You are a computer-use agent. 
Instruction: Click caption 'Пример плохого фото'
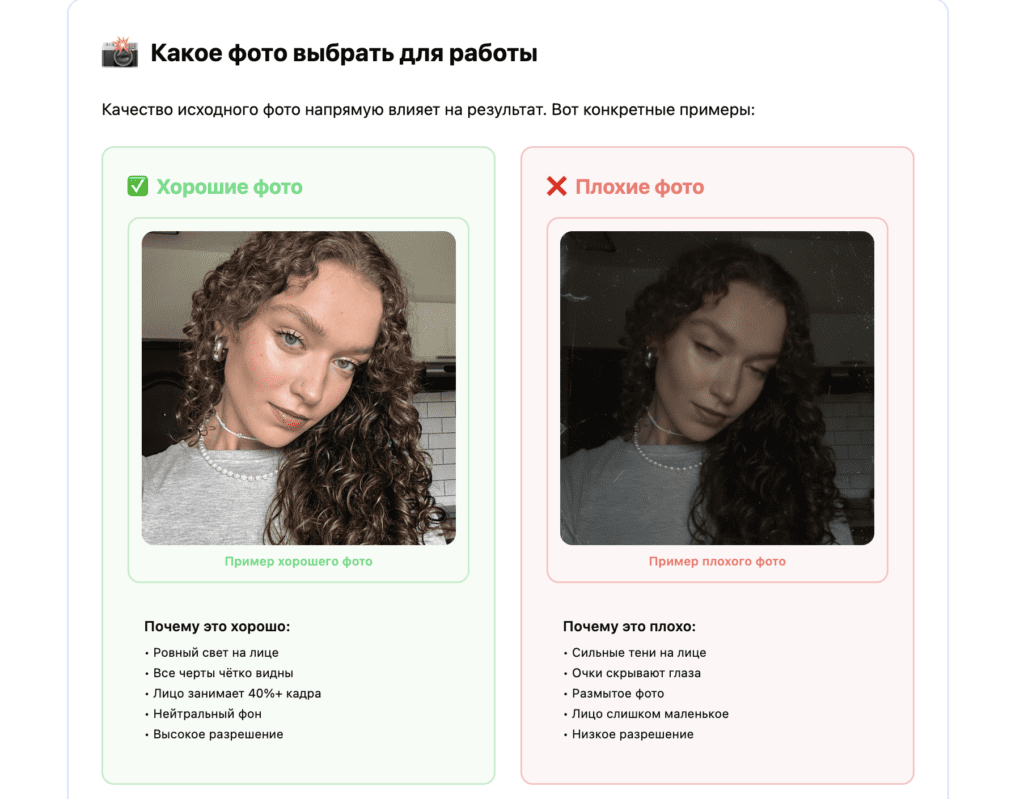[717, 561]
